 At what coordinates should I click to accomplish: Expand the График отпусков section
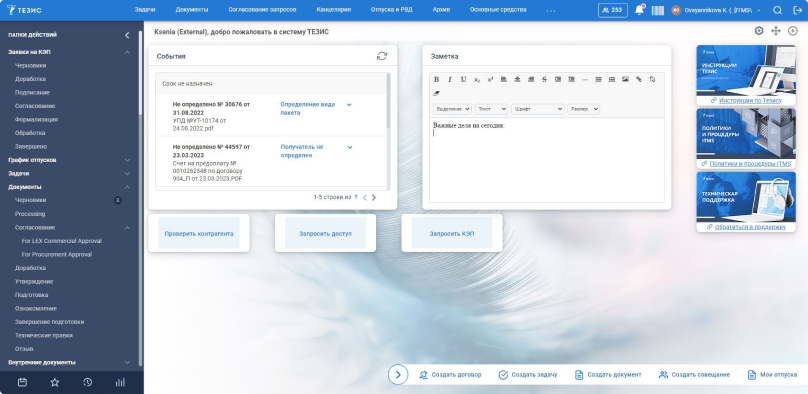point(127,160)
